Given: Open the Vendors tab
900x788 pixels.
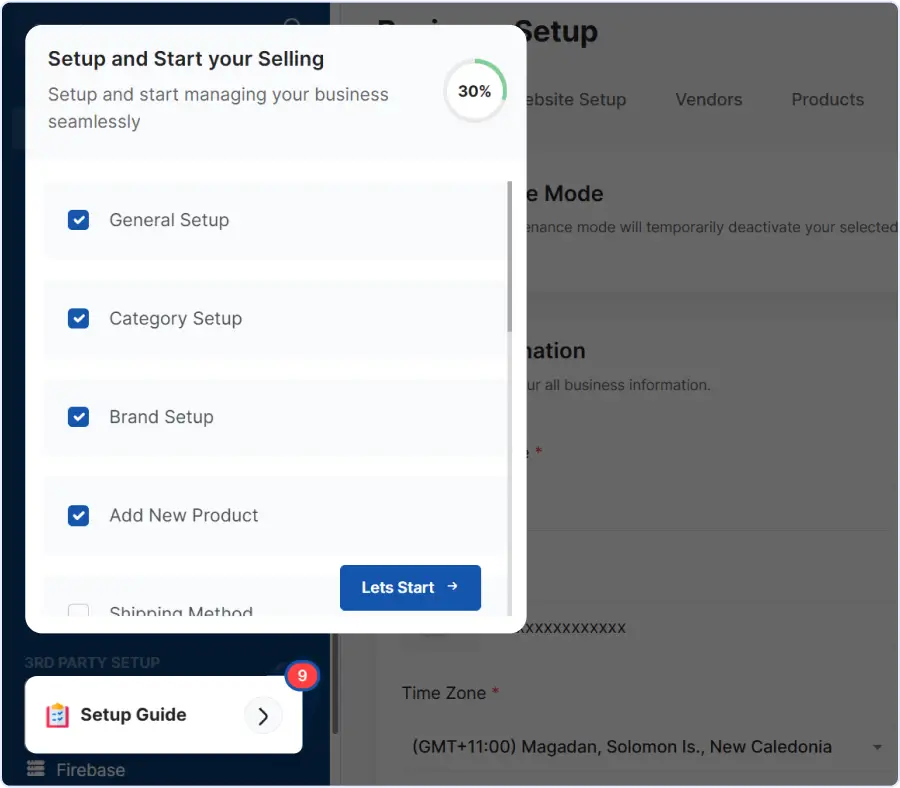Looking at the screenshot, I should (708, 99).
